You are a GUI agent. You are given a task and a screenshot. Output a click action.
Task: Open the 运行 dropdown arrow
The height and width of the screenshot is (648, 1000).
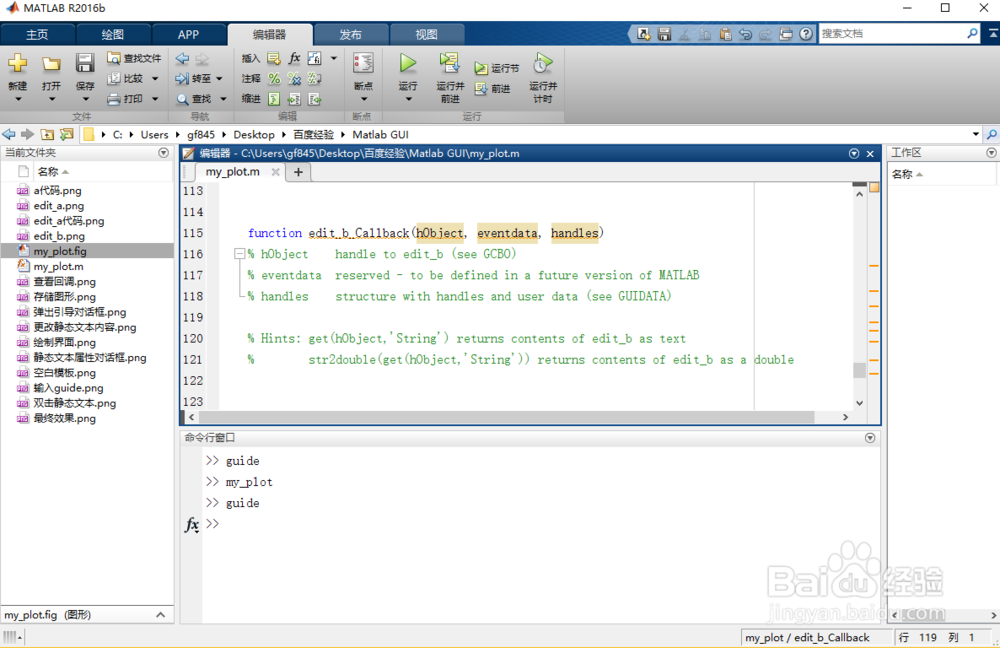pos(408,99)
